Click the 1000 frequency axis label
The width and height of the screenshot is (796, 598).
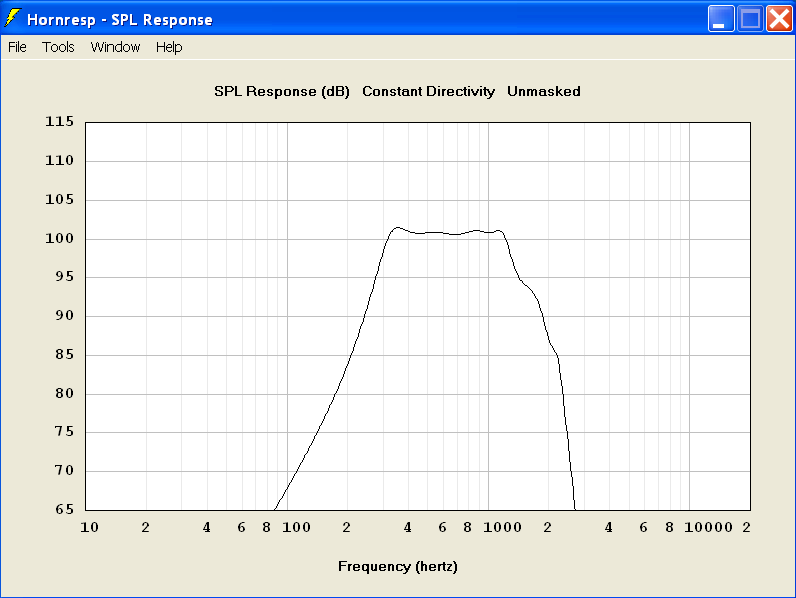tap(502, 527)
